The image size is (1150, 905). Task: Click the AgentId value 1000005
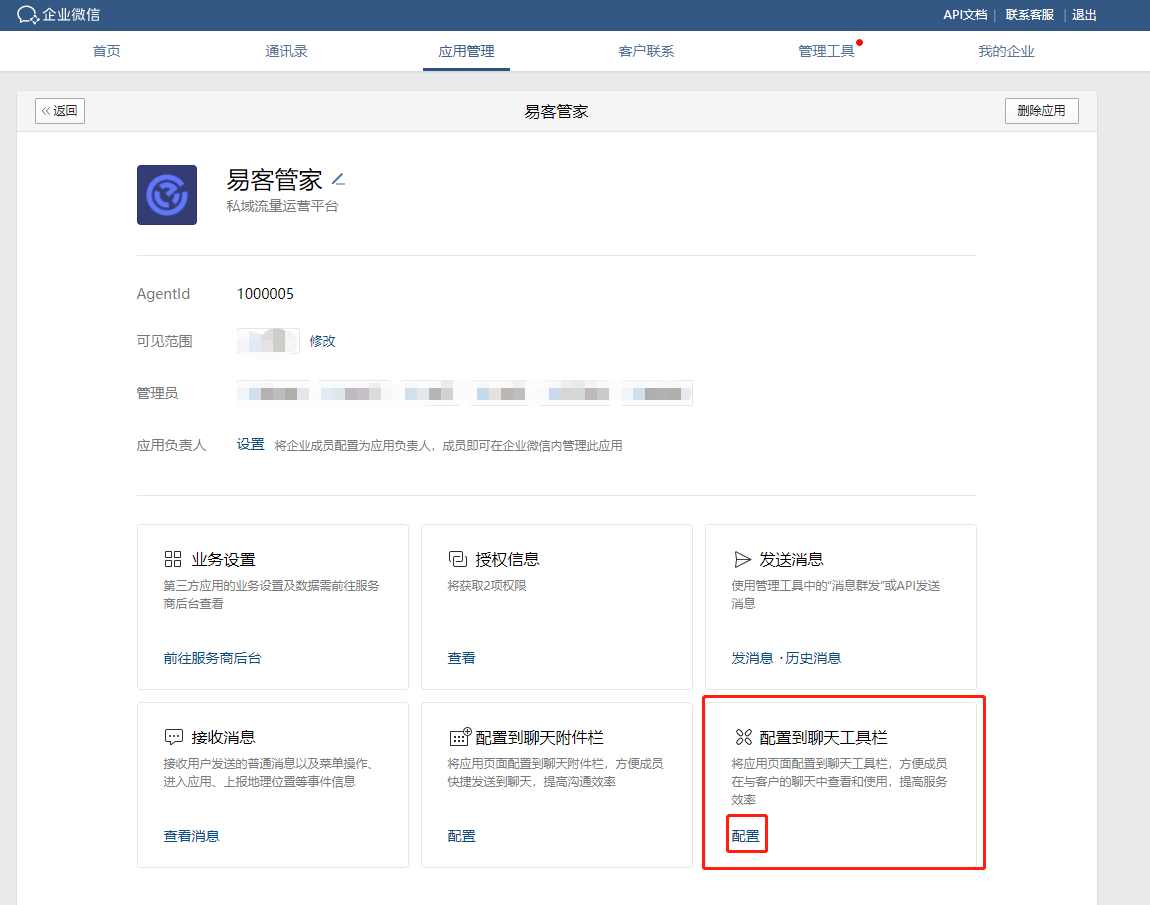coord(265,294)
